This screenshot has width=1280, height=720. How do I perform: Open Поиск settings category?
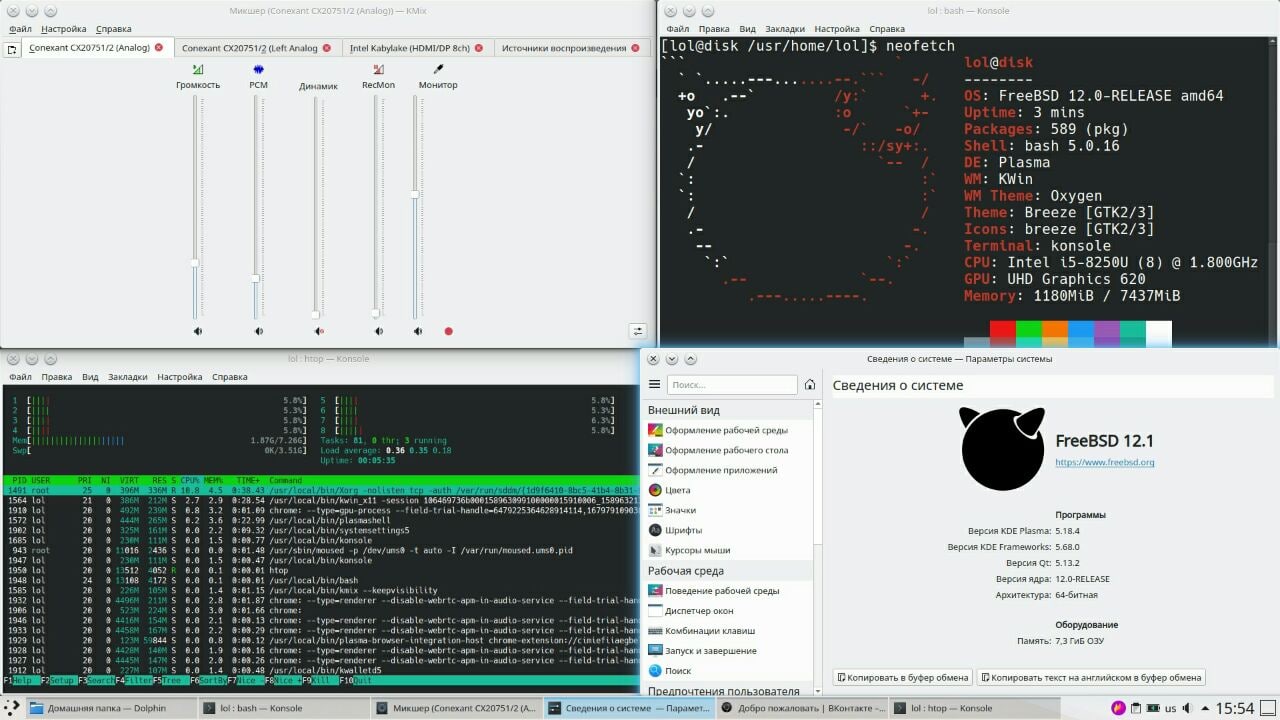tap(727, 671)
